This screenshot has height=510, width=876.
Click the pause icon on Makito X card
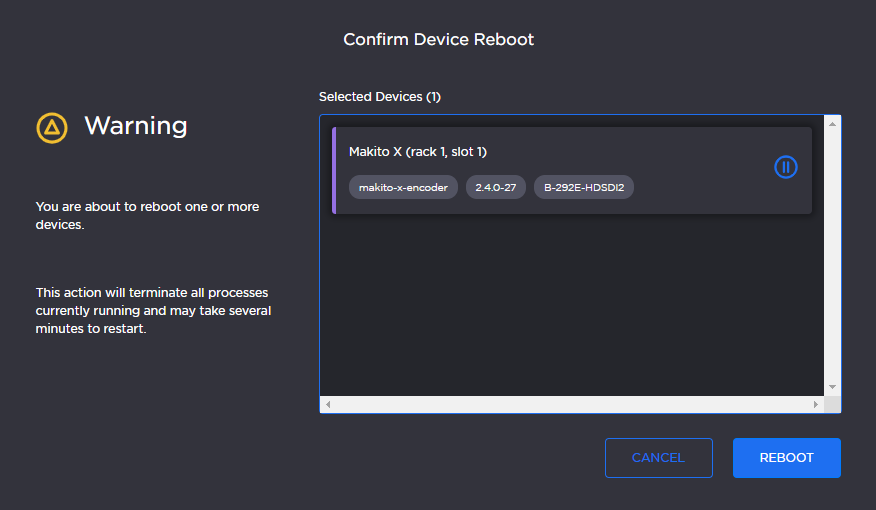(786, 168)
